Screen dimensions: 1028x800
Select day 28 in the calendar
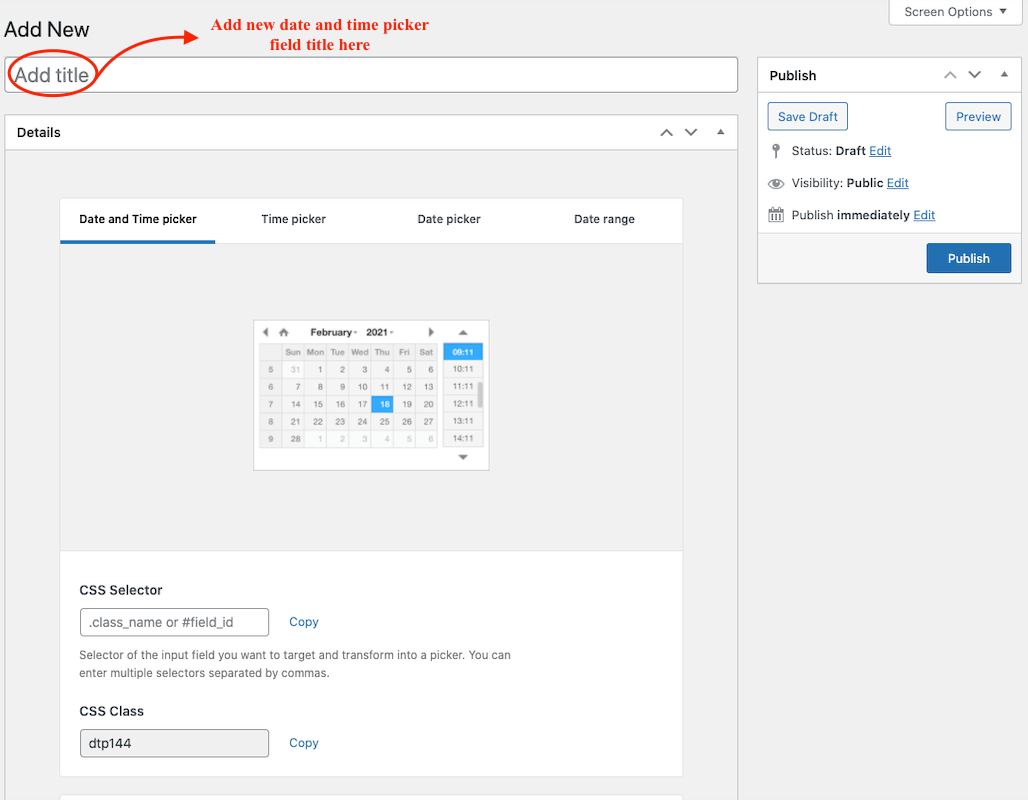293,439
